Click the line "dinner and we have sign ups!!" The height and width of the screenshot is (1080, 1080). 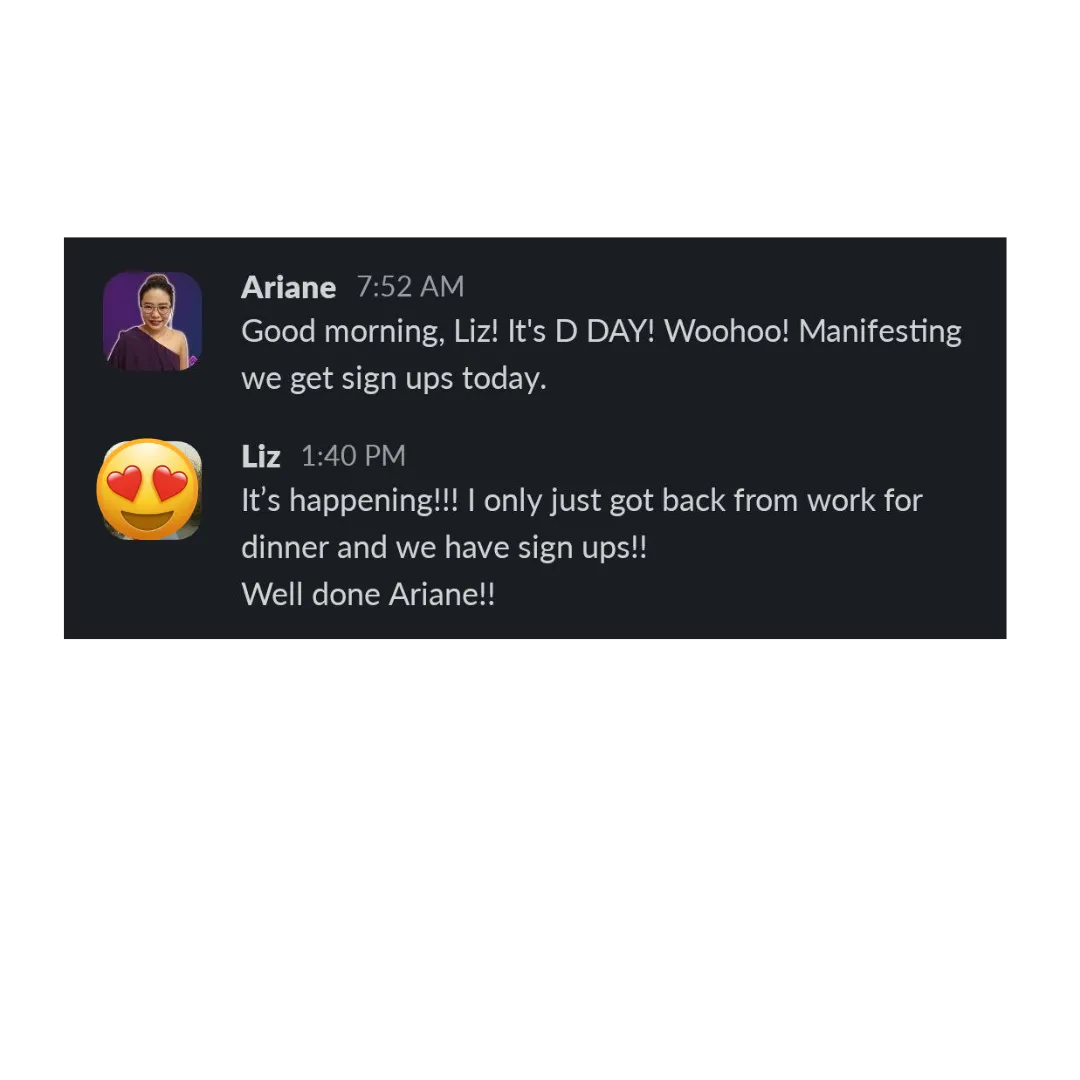[x=444, y=548]
